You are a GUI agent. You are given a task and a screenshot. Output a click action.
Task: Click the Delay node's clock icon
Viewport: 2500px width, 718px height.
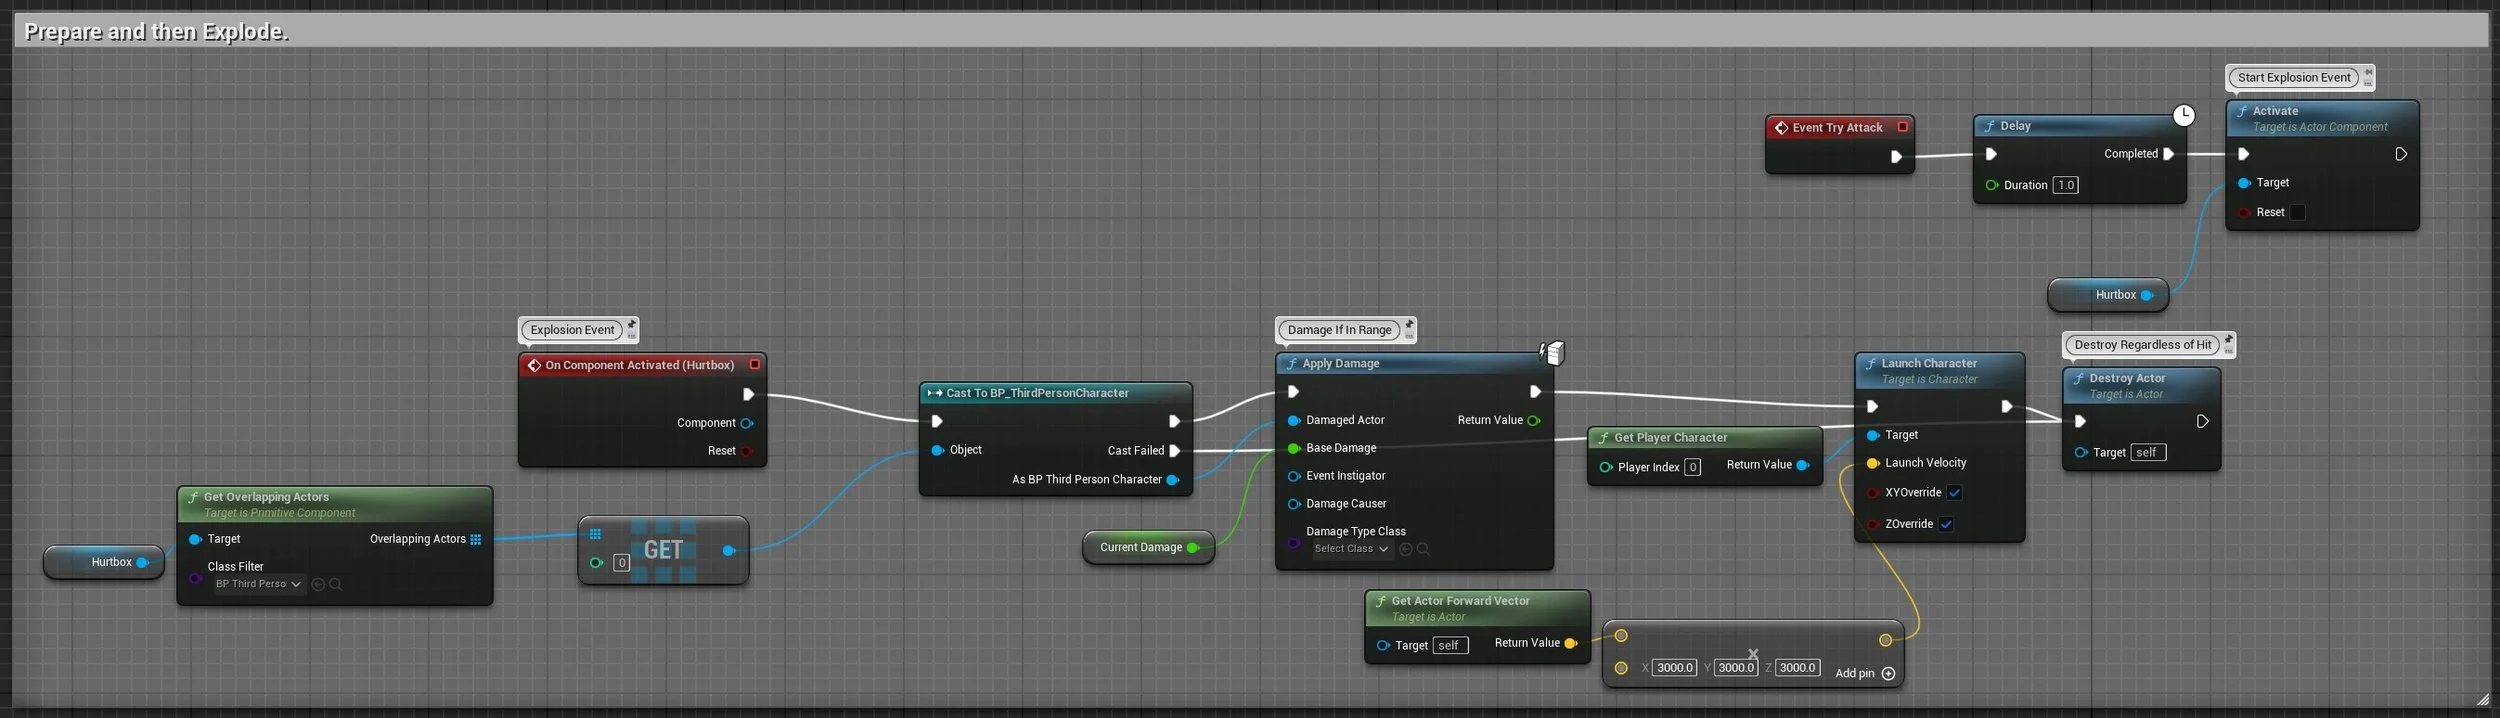pos(2183,115)
